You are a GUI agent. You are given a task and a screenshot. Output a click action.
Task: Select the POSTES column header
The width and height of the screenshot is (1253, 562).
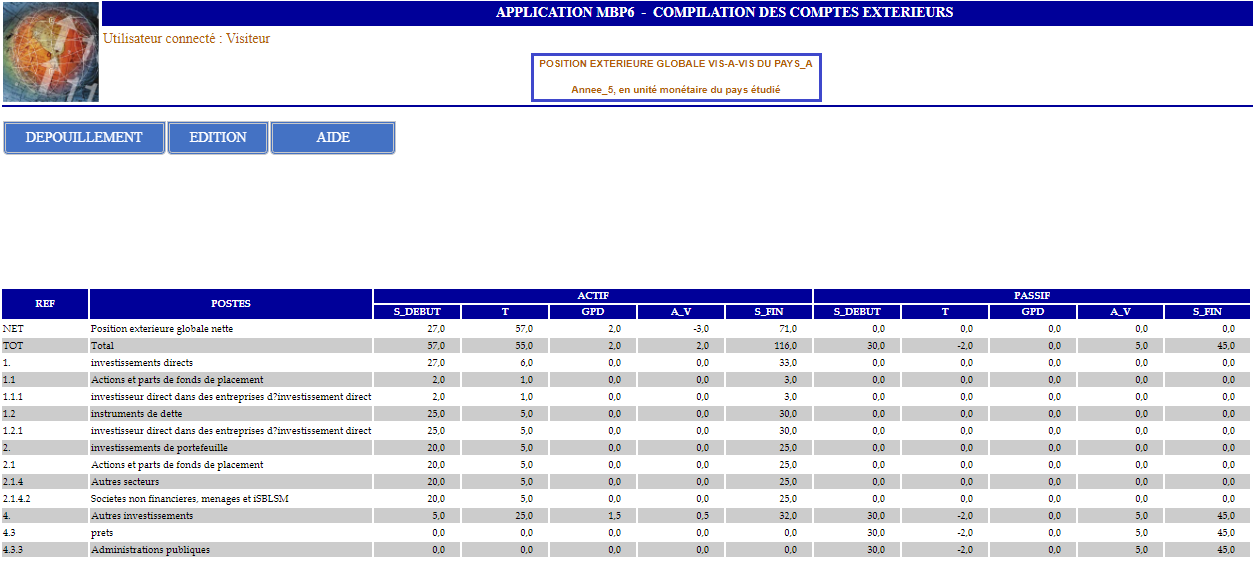[x=231, y=304]
